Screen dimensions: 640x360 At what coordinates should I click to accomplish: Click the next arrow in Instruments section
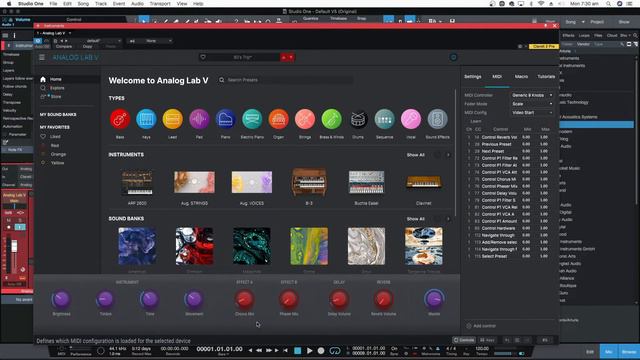click(448, 155)
